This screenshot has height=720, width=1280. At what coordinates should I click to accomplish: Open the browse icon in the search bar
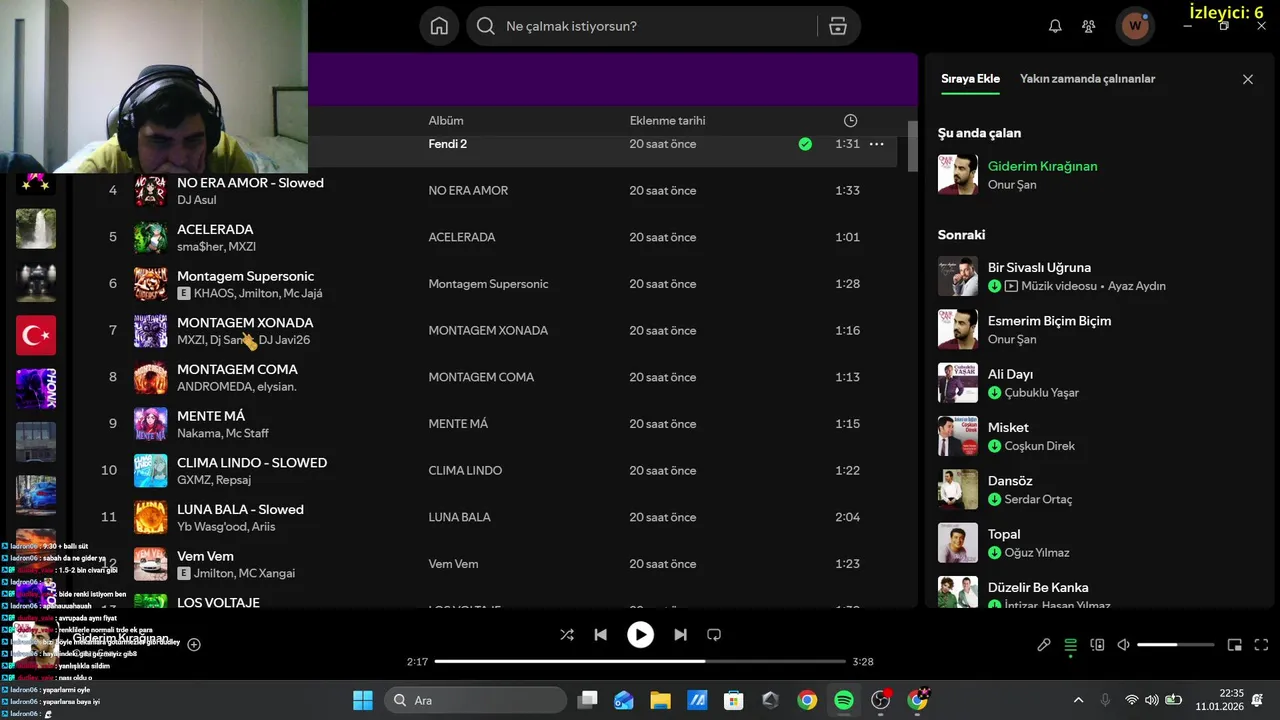[838, 26]
